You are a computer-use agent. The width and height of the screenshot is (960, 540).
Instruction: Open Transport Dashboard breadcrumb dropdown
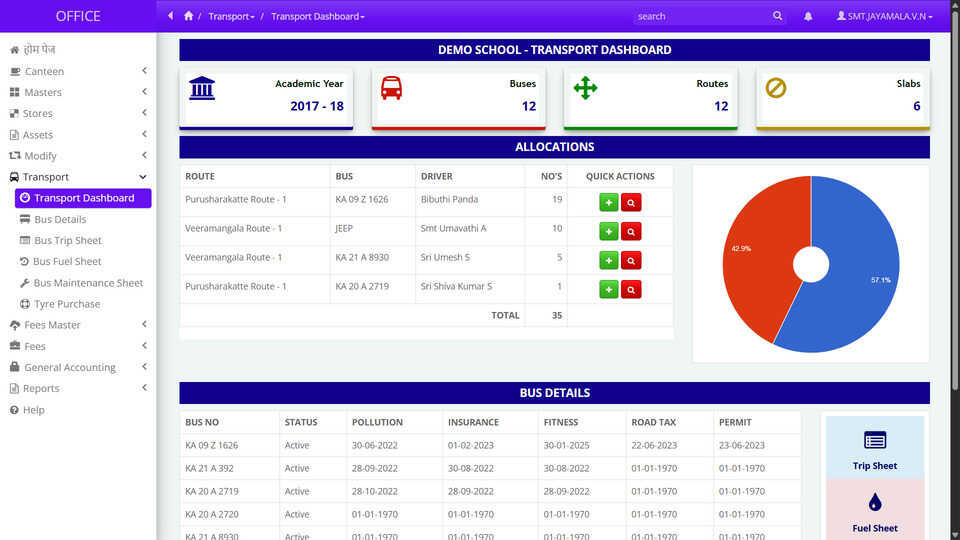(x=317, y=16)
